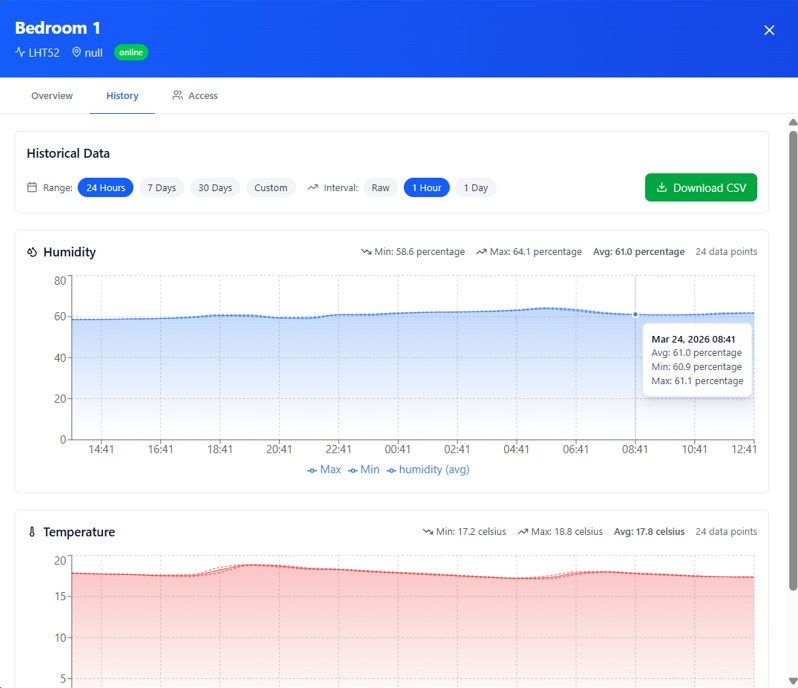Click the users icon in Access tab
The height and width of the screenshot is (688, 798).
coord(177,96)
